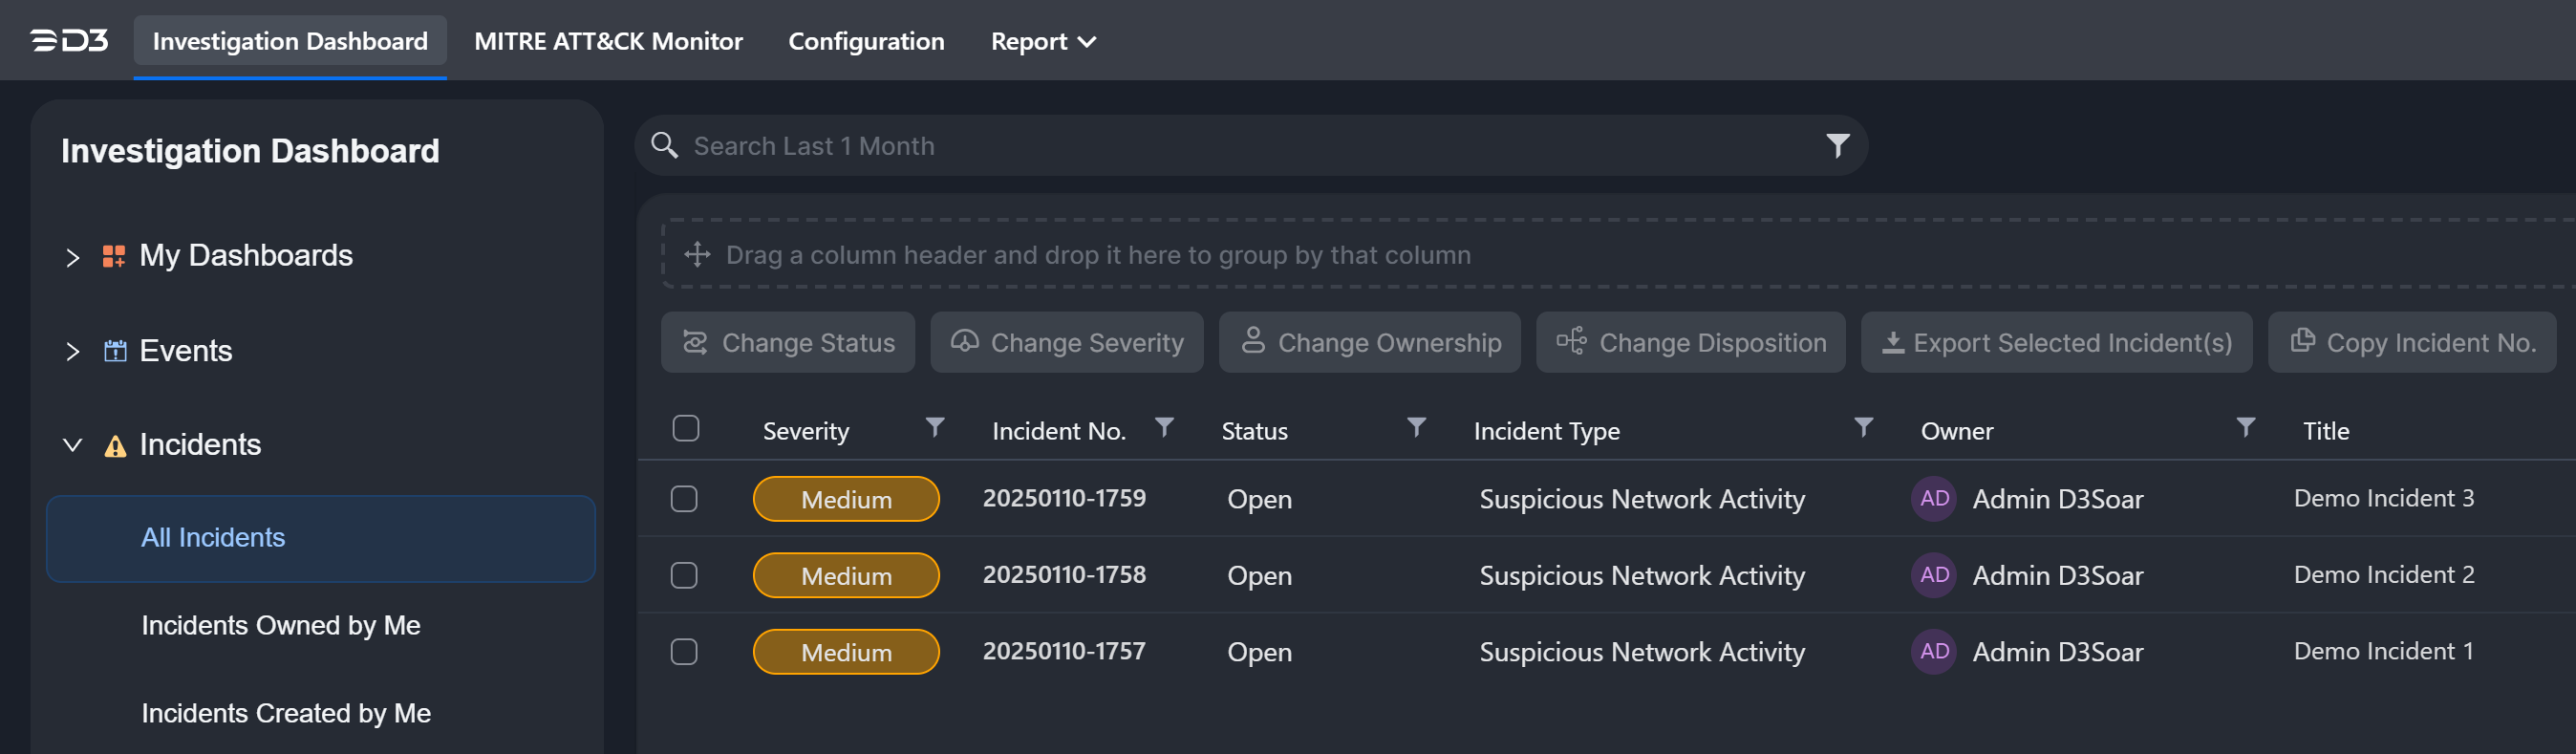Check the box for incident 20250110-1759
2576x754 pixels.
coord(684,498)
